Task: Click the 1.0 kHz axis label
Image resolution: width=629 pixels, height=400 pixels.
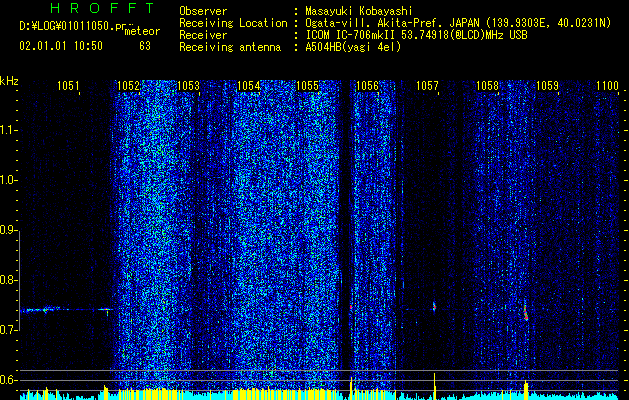Action: 8,180
